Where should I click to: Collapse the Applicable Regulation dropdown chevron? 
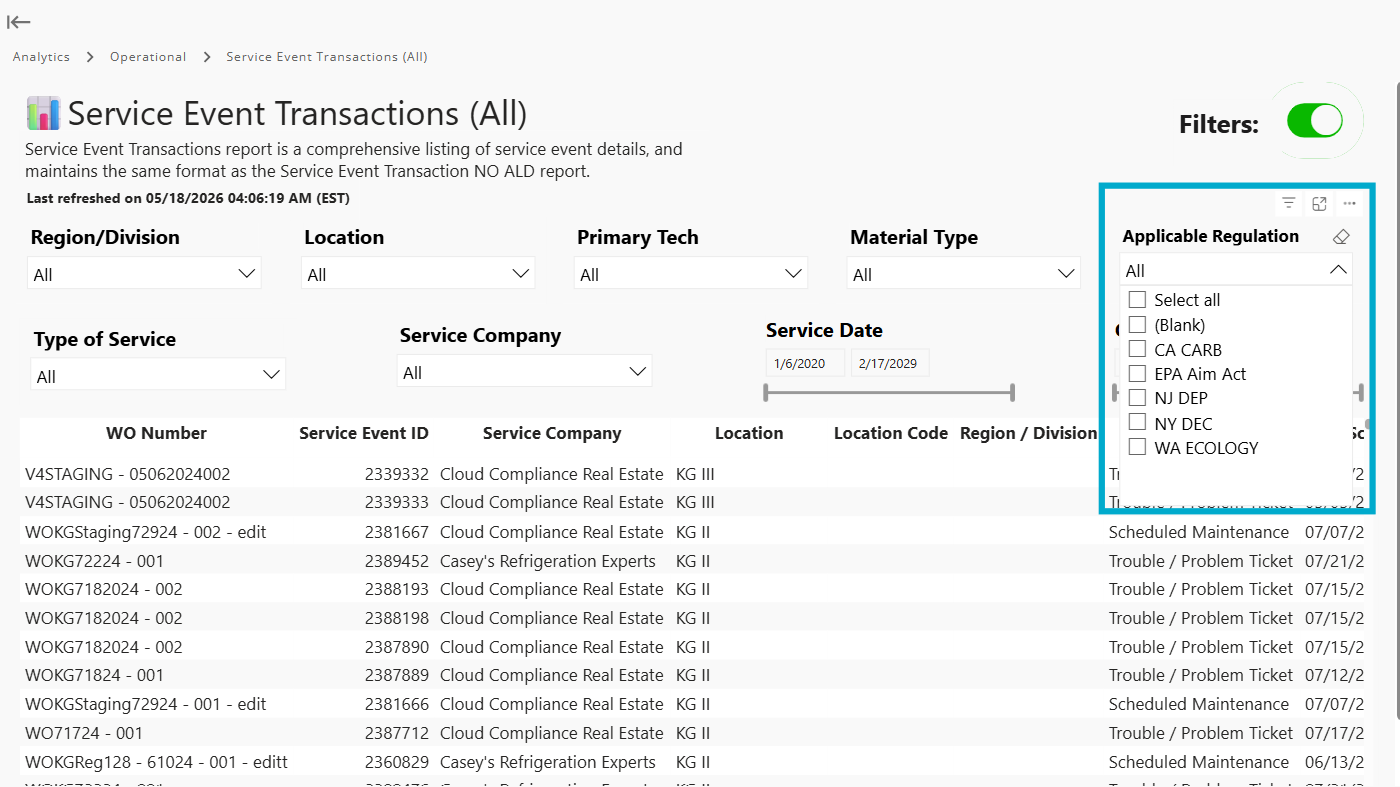(x=1337, y=270)
